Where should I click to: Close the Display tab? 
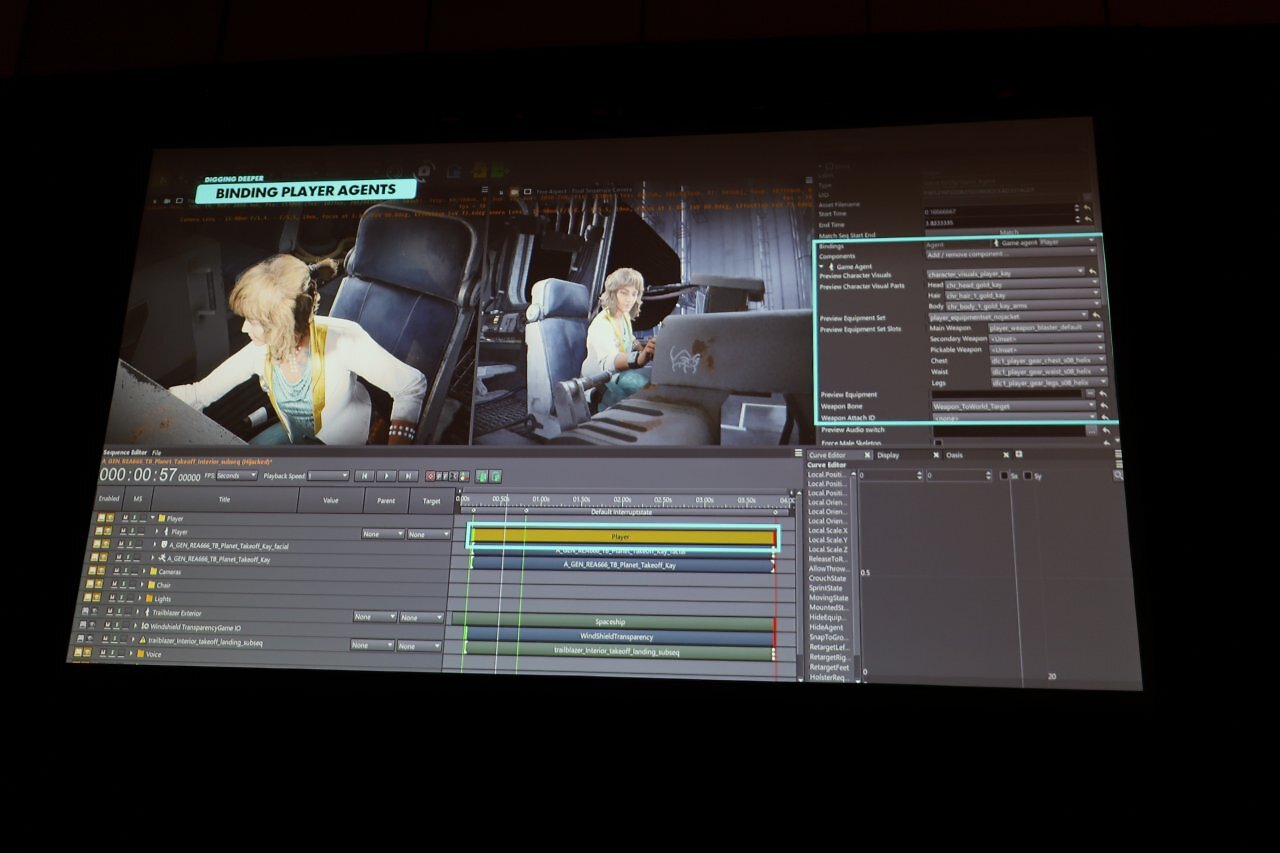936,455
